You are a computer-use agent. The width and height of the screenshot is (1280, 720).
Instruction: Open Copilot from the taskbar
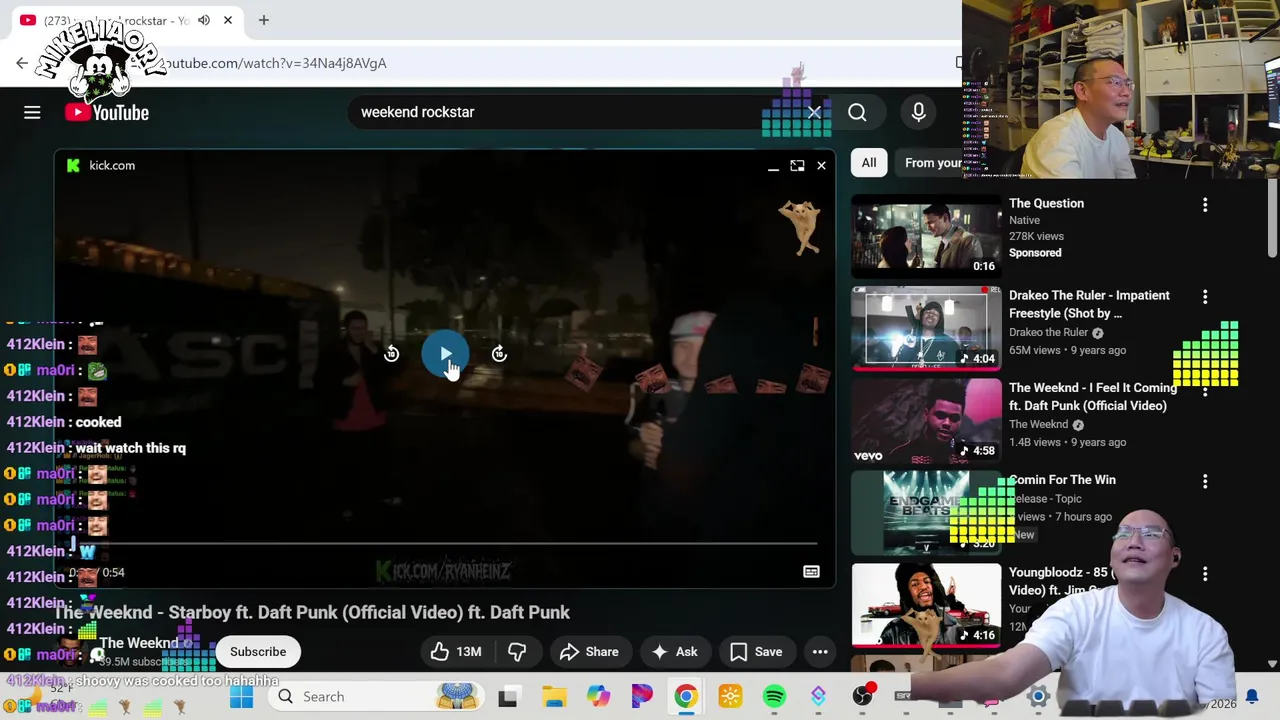[598, 697]
